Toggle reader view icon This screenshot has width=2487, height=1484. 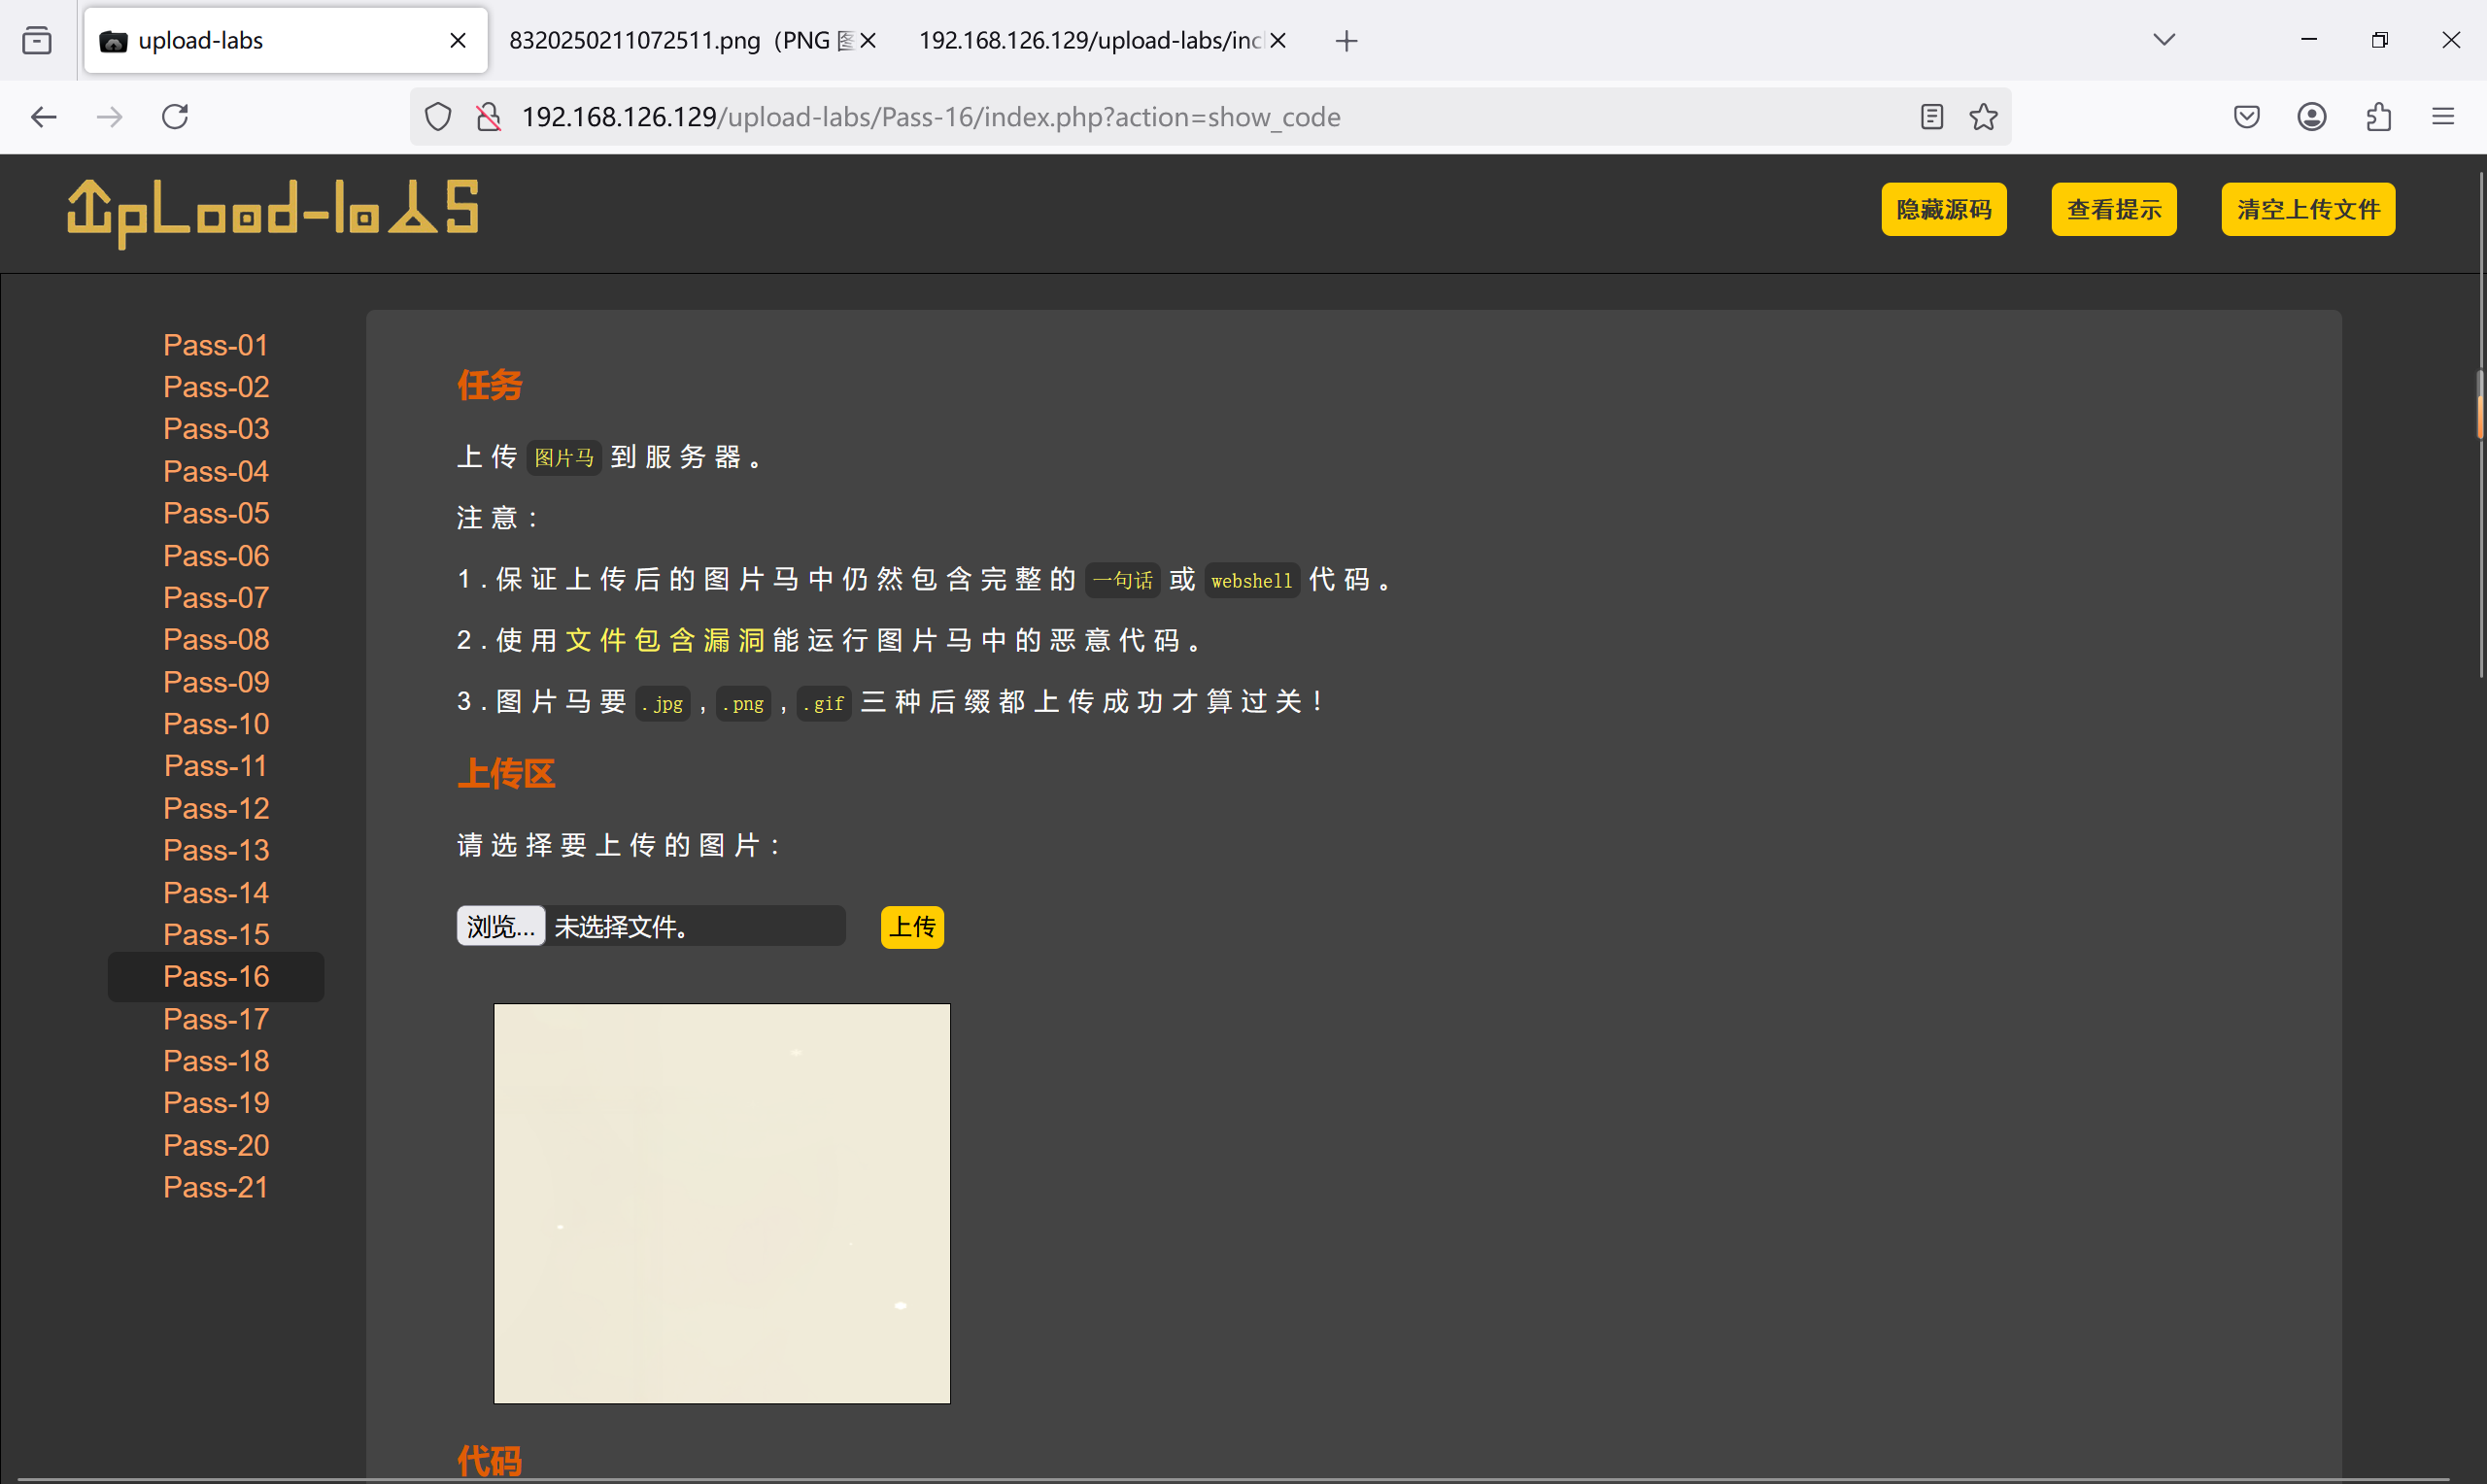(x=1931, y=117)
